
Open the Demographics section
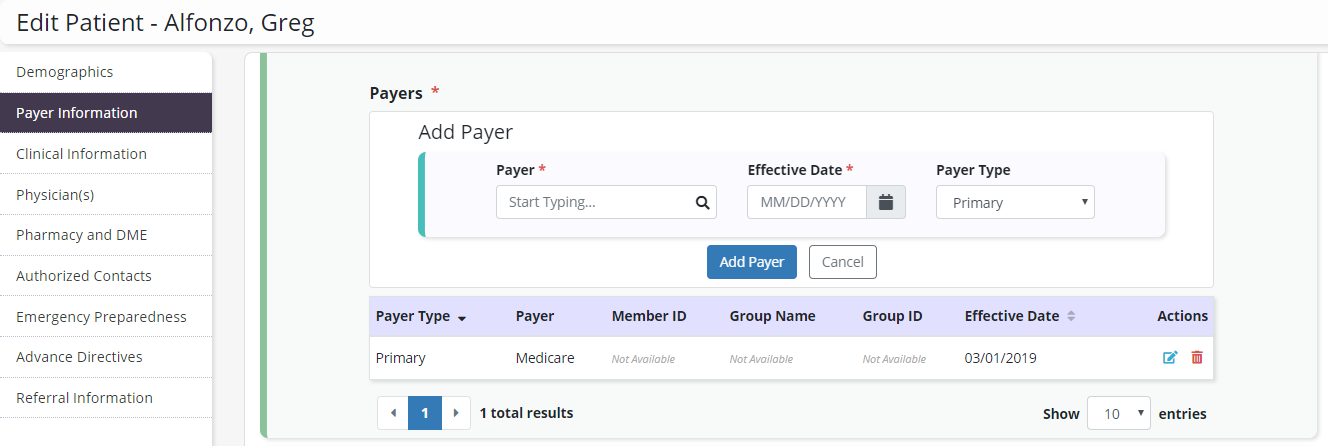[x=65, y=72]
